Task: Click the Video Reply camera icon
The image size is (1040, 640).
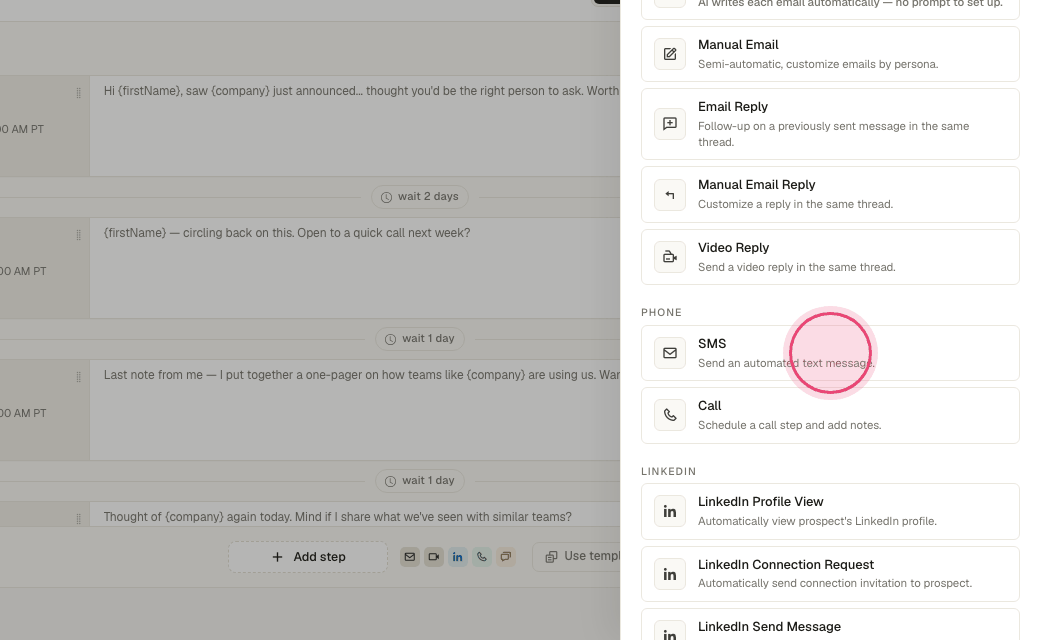Action: click(x=670, y=257)
